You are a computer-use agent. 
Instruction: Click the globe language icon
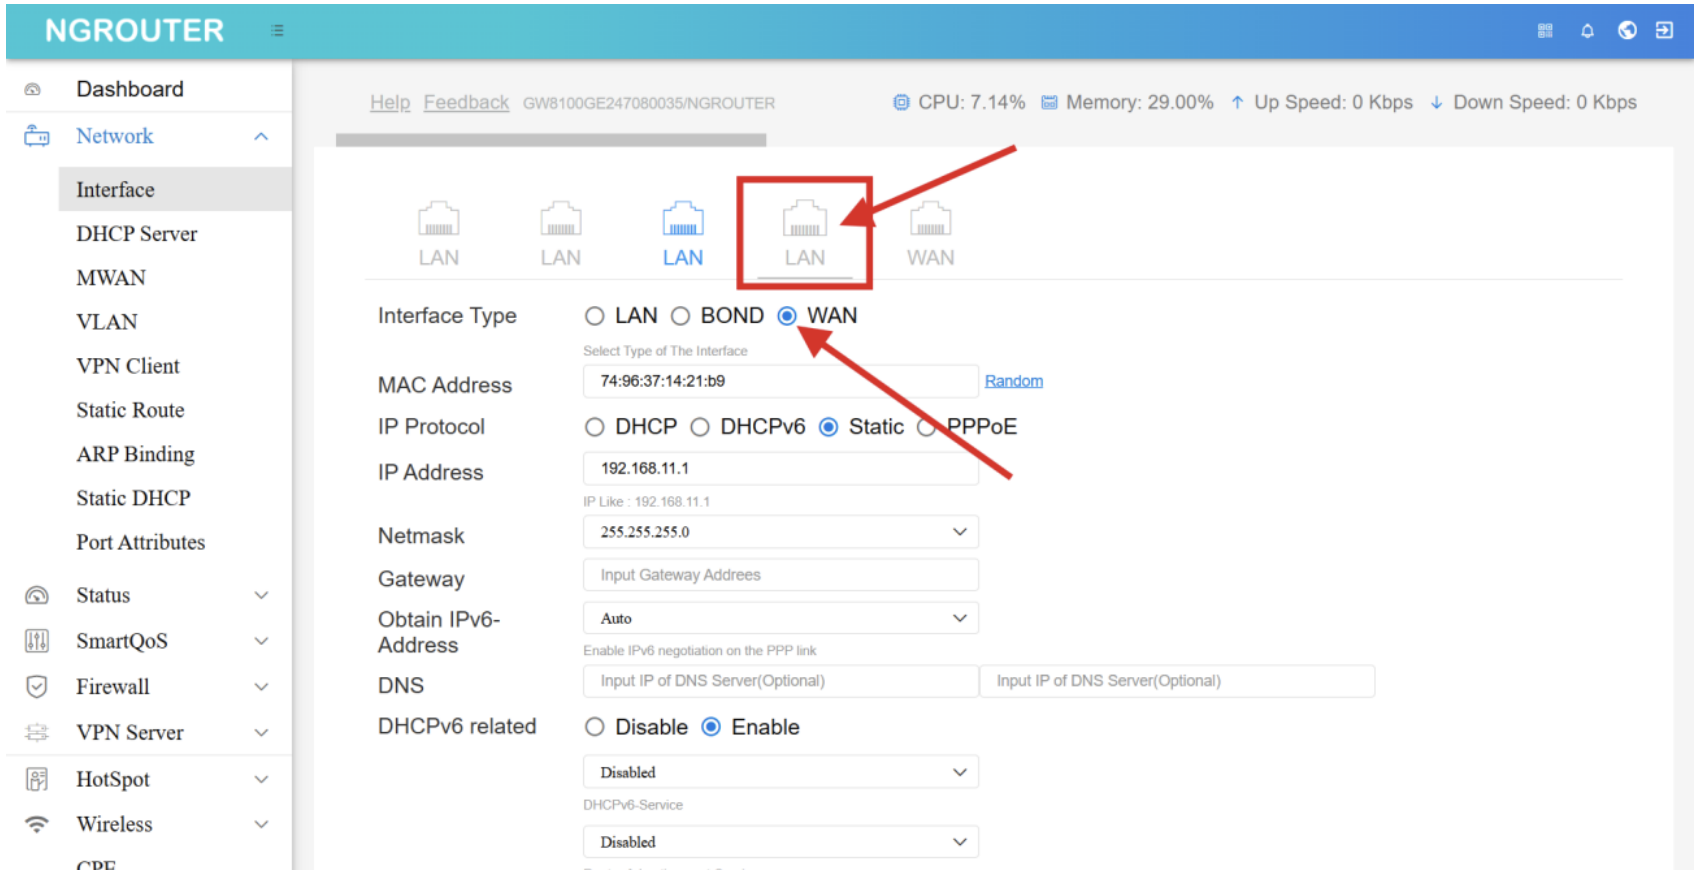pyautogui.click(x=1627, y=31)
